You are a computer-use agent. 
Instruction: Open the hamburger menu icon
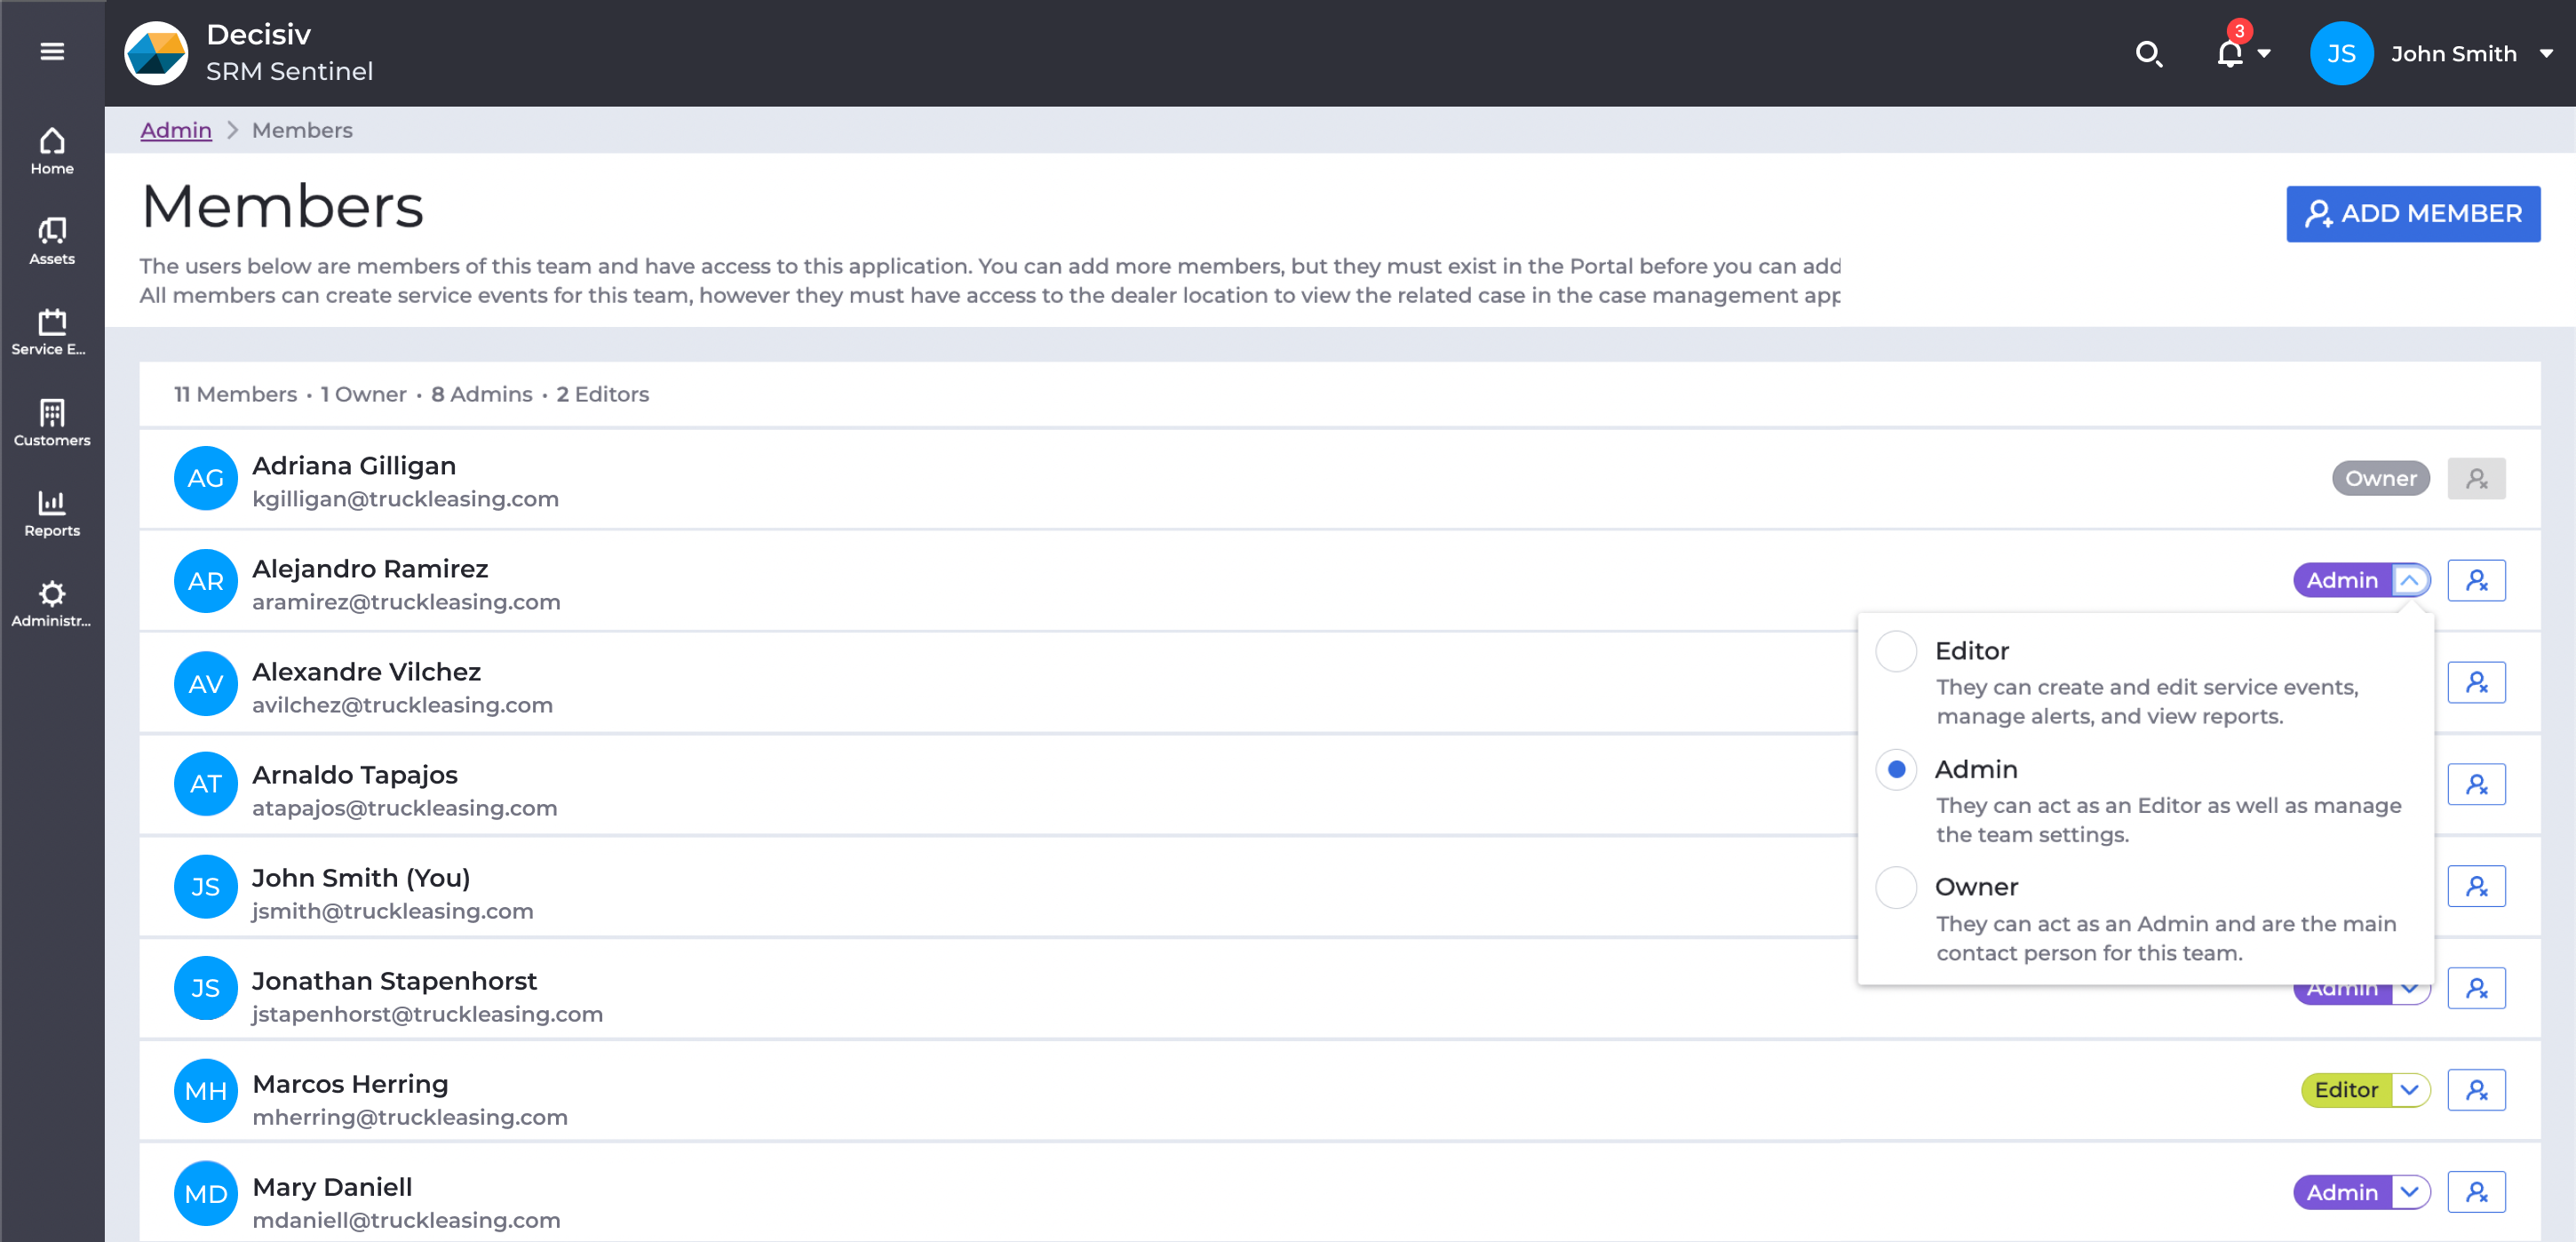(x=52, y=51)
